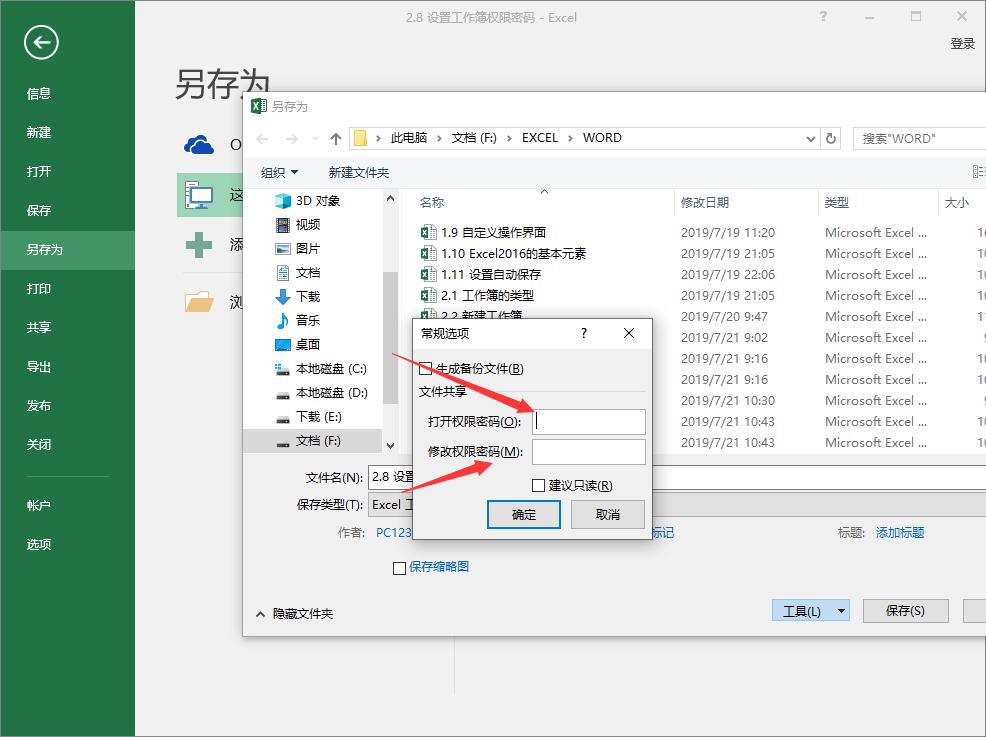
Task: Collapse folders with 隐藏文件夹 chevron
Action: click(x=261, y=614)
